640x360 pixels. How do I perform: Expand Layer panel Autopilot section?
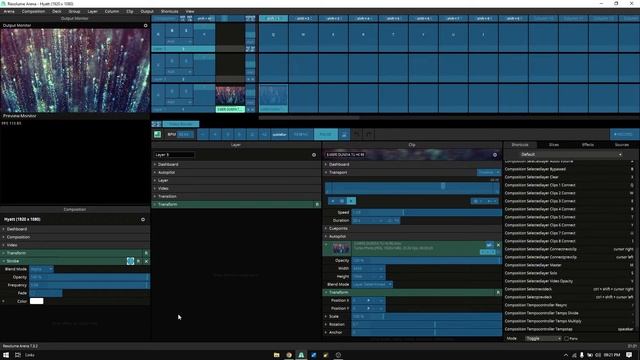pyautogui.click(x=155, y=173)
